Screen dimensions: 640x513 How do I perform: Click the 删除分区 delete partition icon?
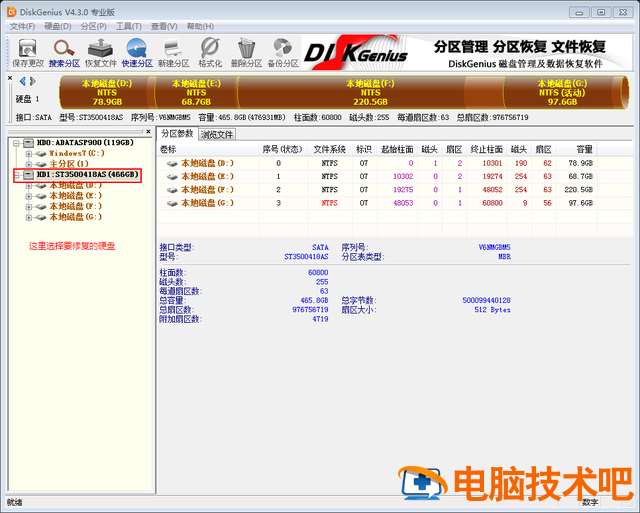pyautogui.click(x=246, y=53)
